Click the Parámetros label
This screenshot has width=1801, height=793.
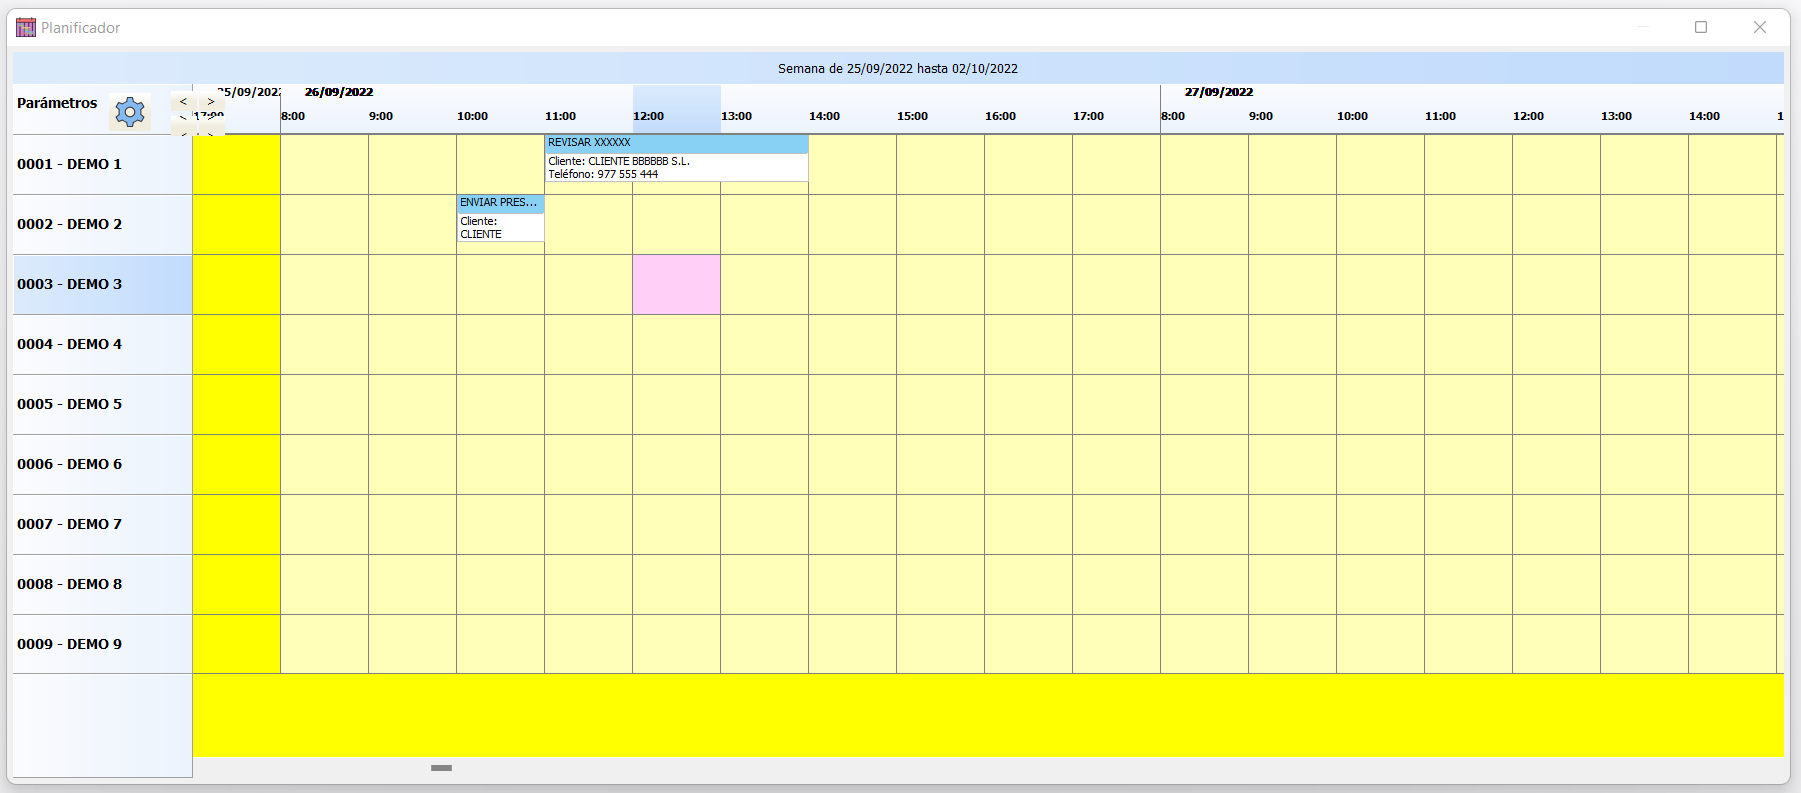coord(57,103)
